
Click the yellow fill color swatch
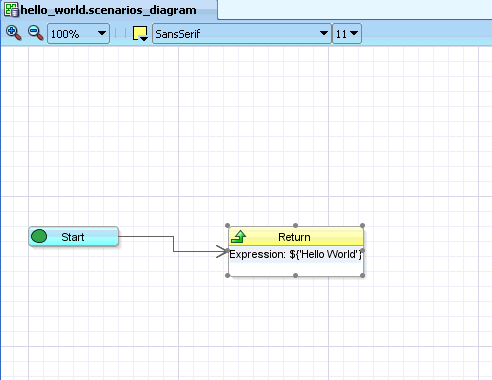point(139,33)
